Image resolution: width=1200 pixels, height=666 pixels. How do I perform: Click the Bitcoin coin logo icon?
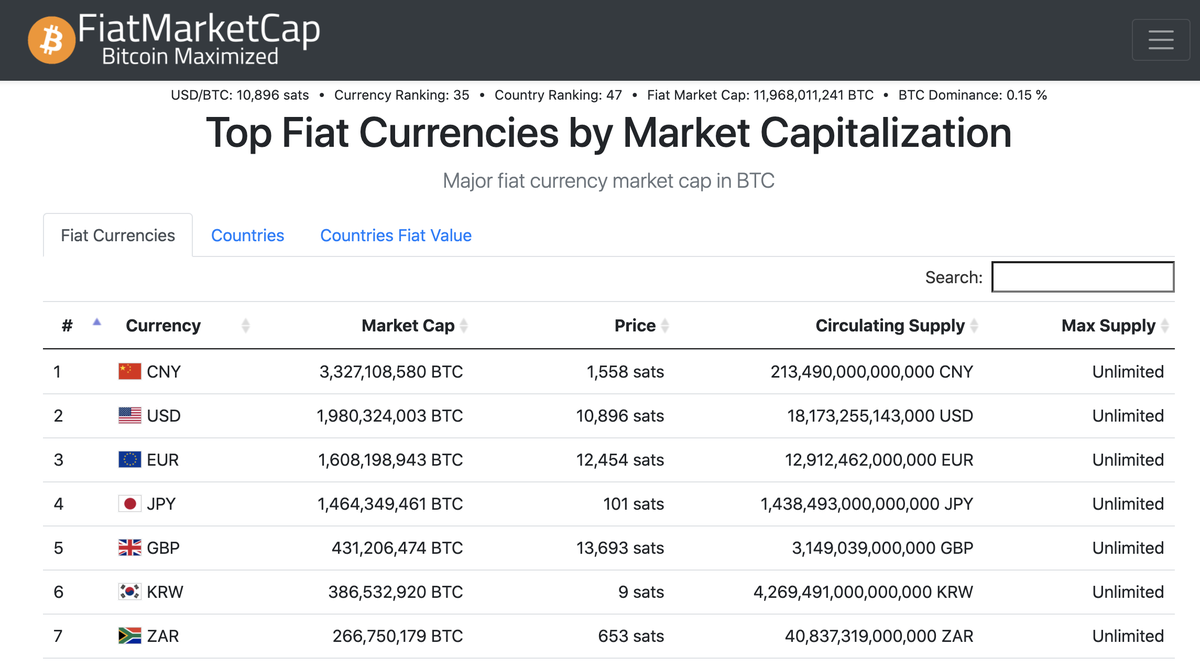[x=51, y=40]
